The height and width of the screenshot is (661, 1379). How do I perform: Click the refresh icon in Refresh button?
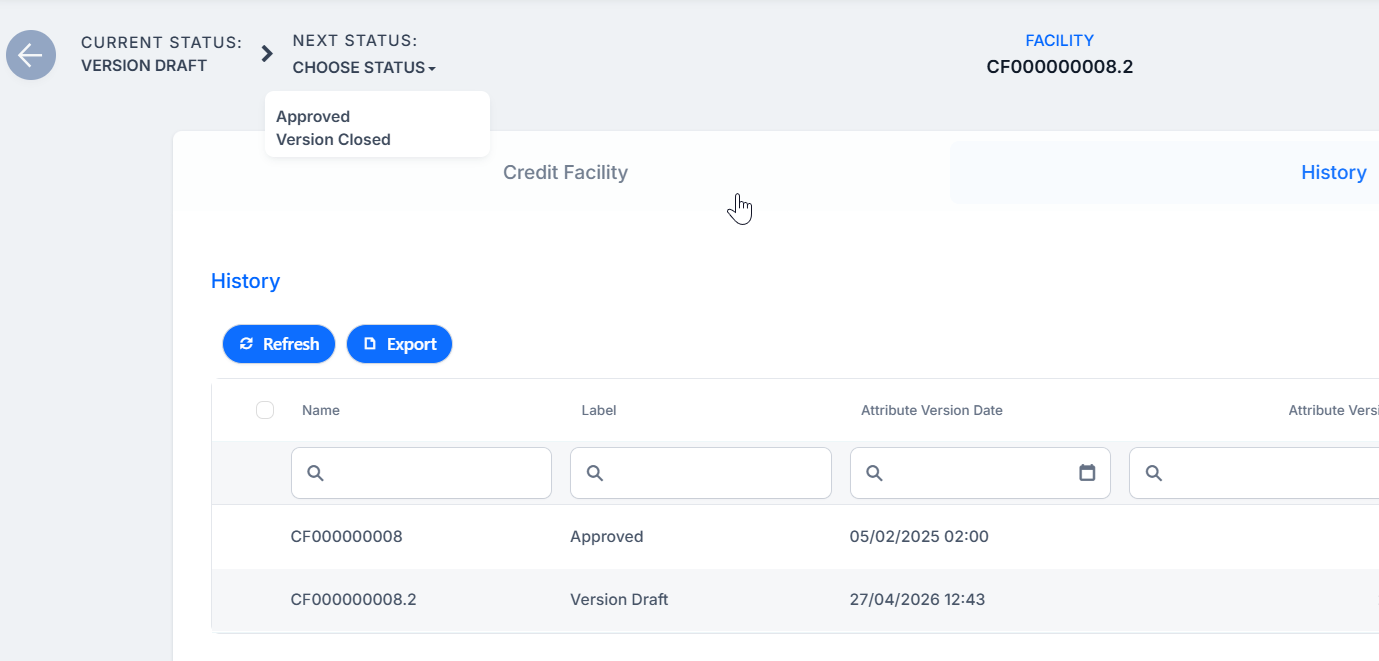tap(247, 343)
